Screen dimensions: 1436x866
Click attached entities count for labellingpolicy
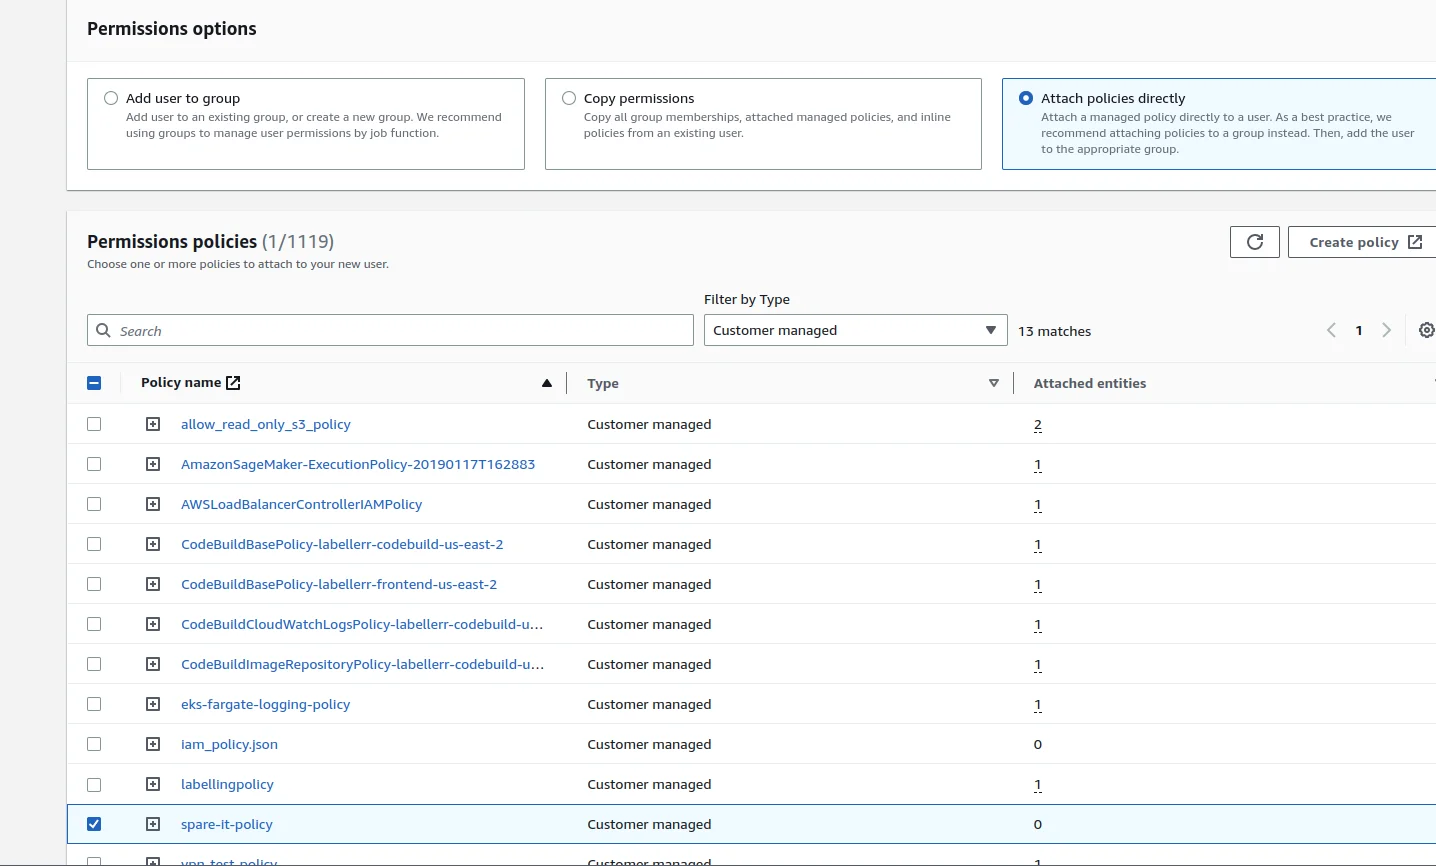[1038, 785]
